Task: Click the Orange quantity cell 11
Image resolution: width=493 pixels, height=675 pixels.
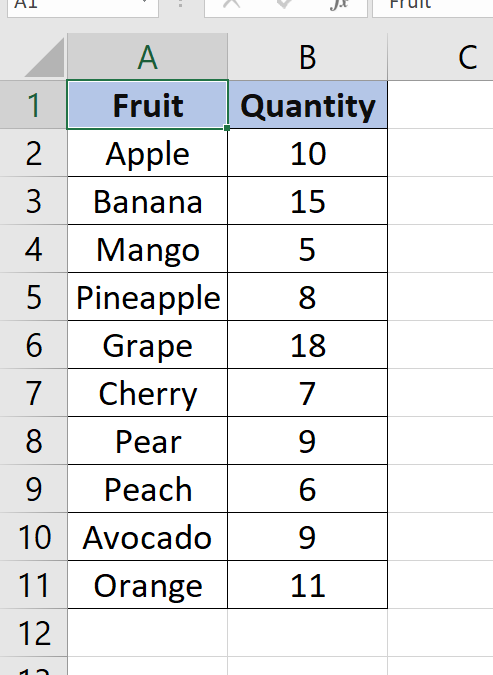Action: pyautogui.click(x=307, y=585)
